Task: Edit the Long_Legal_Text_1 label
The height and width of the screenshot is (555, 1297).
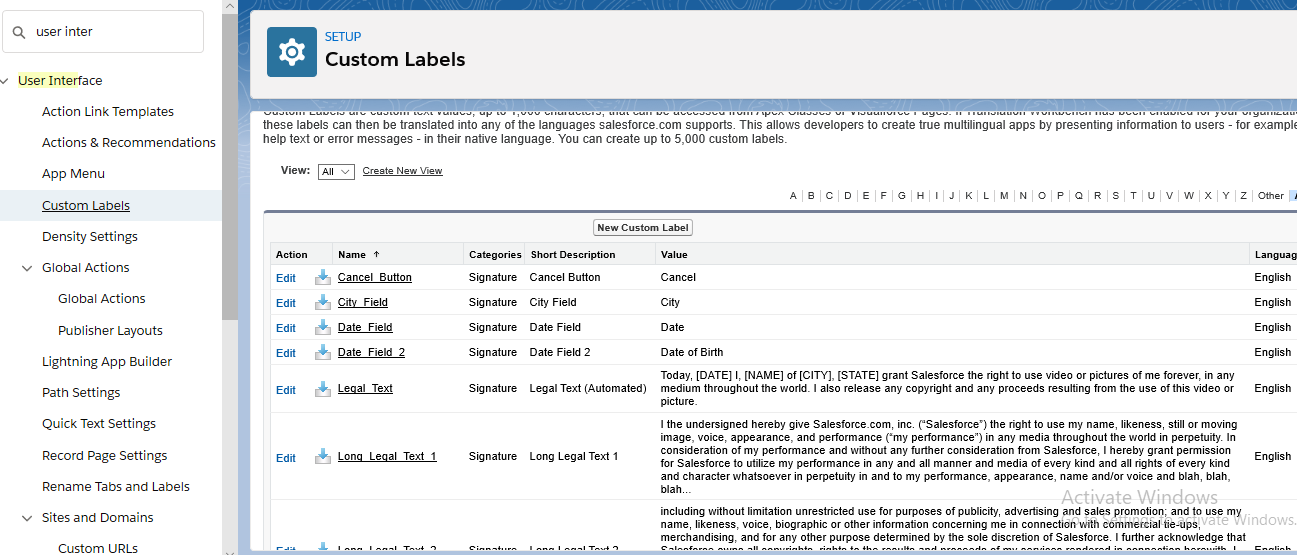Action: (286, 458)
